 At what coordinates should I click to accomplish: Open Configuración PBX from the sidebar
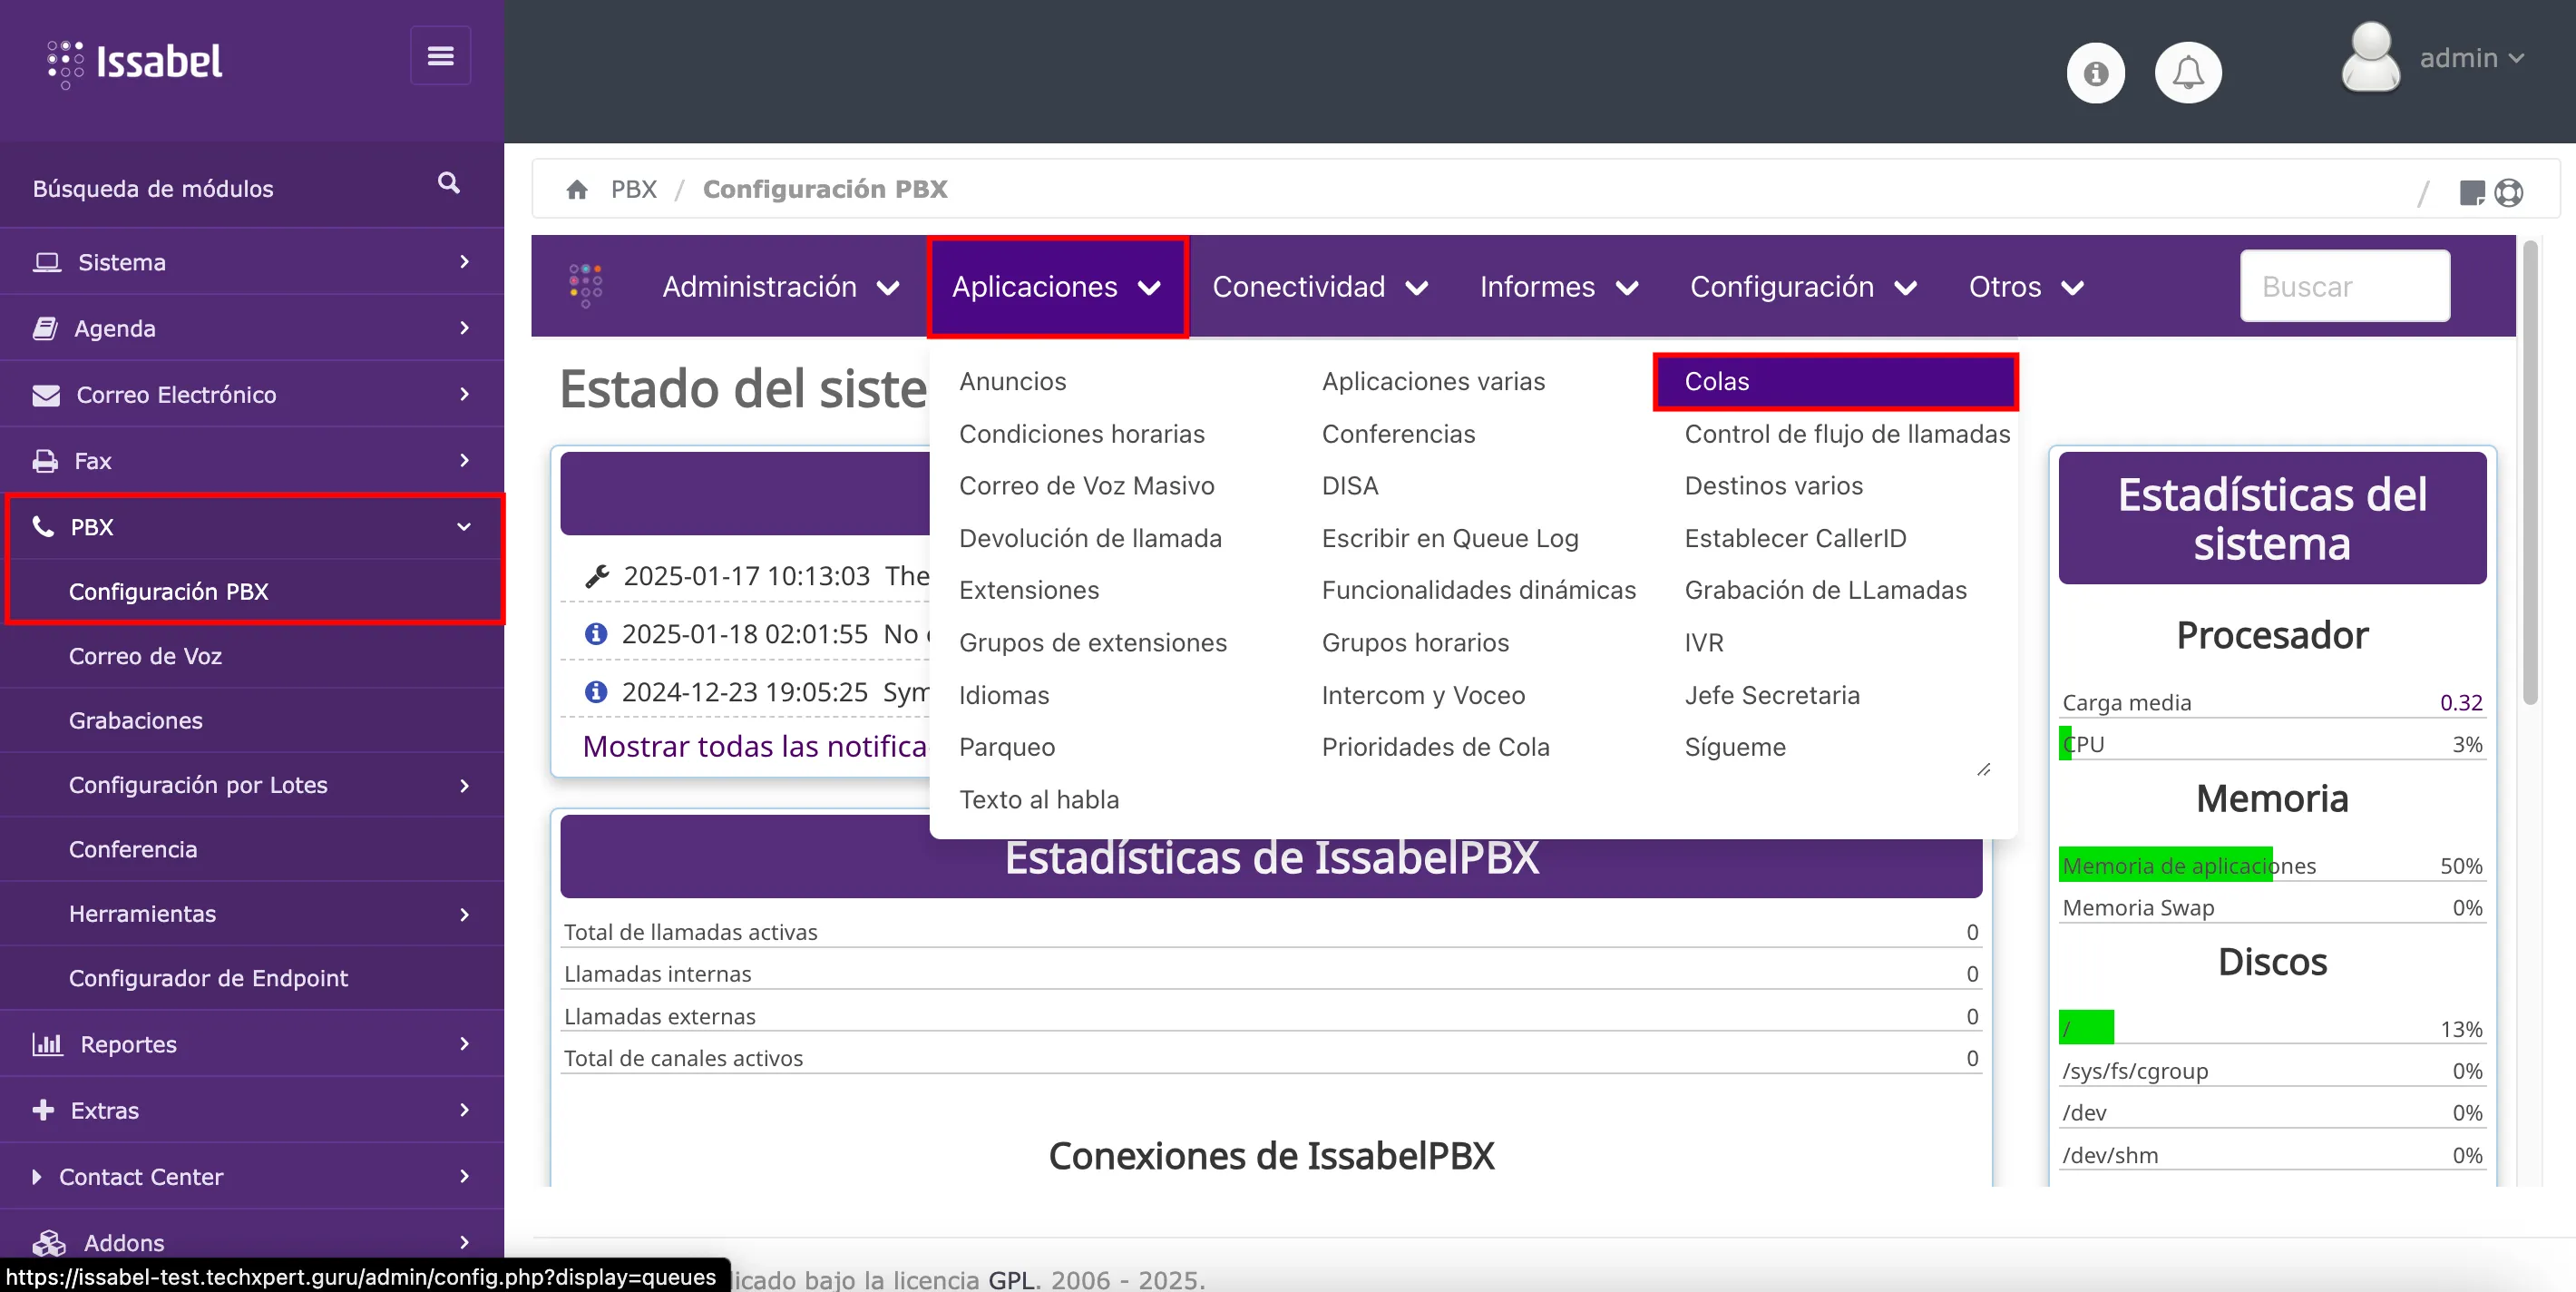tap(168, 591)
